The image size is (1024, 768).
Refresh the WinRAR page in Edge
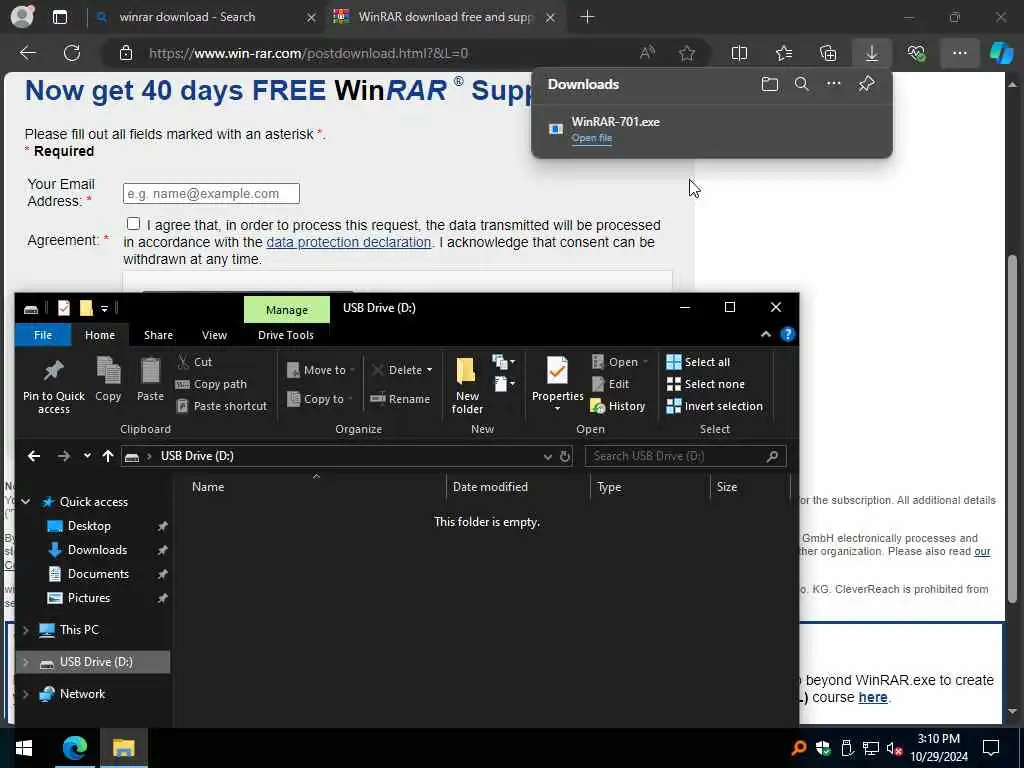pos(72,53)
